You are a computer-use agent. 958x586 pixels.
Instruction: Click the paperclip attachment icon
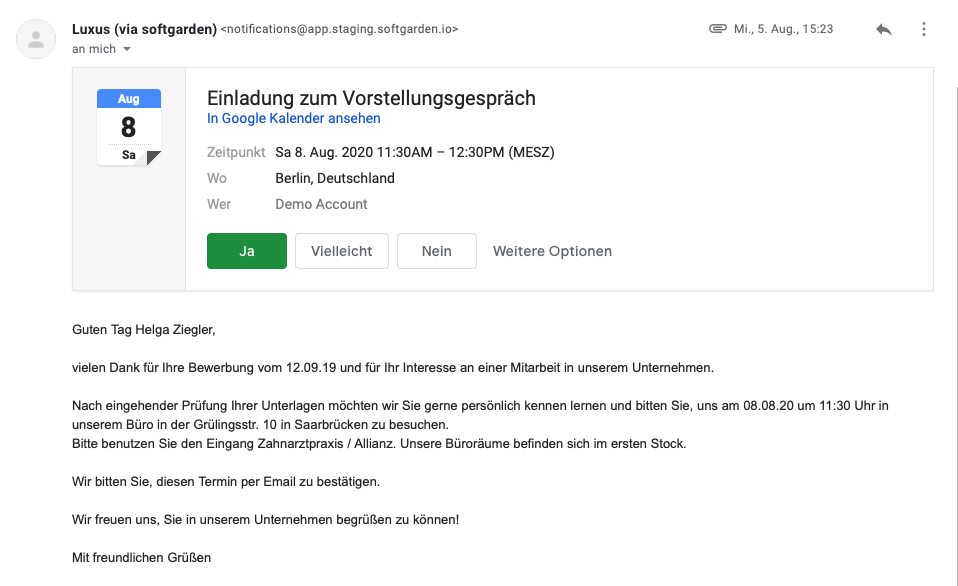(717, 29)
